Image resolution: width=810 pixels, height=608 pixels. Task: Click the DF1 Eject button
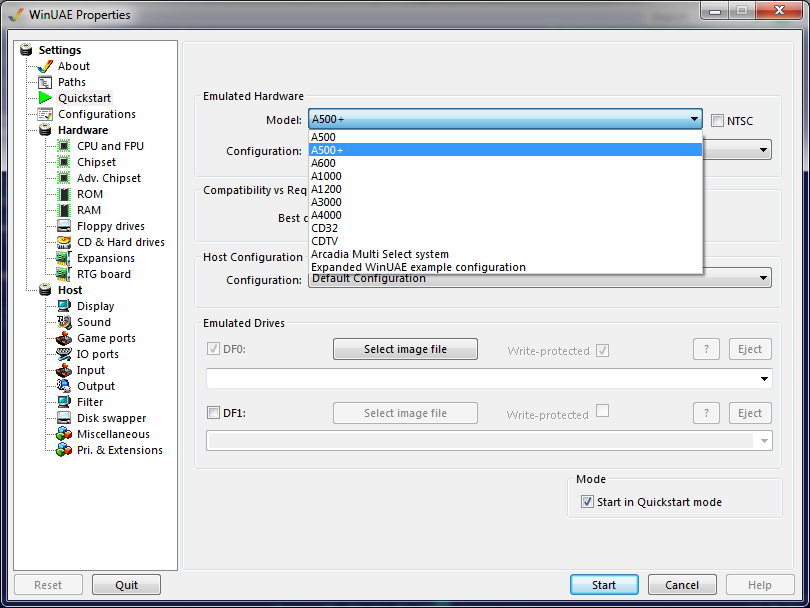pos(750,413)
